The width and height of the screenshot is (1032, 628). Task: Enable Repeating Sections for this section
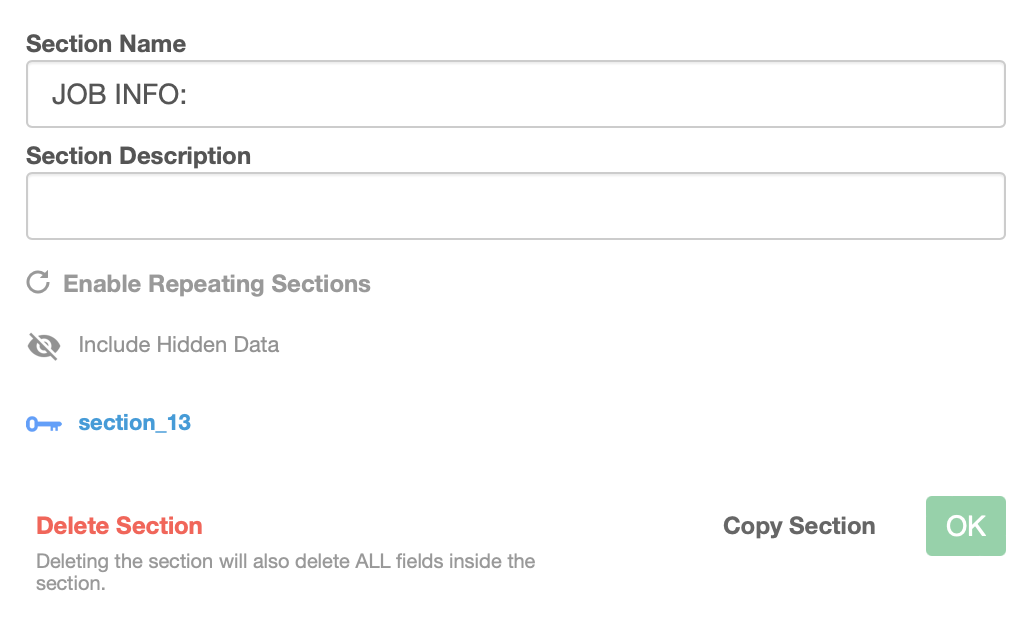click(216, 283)
